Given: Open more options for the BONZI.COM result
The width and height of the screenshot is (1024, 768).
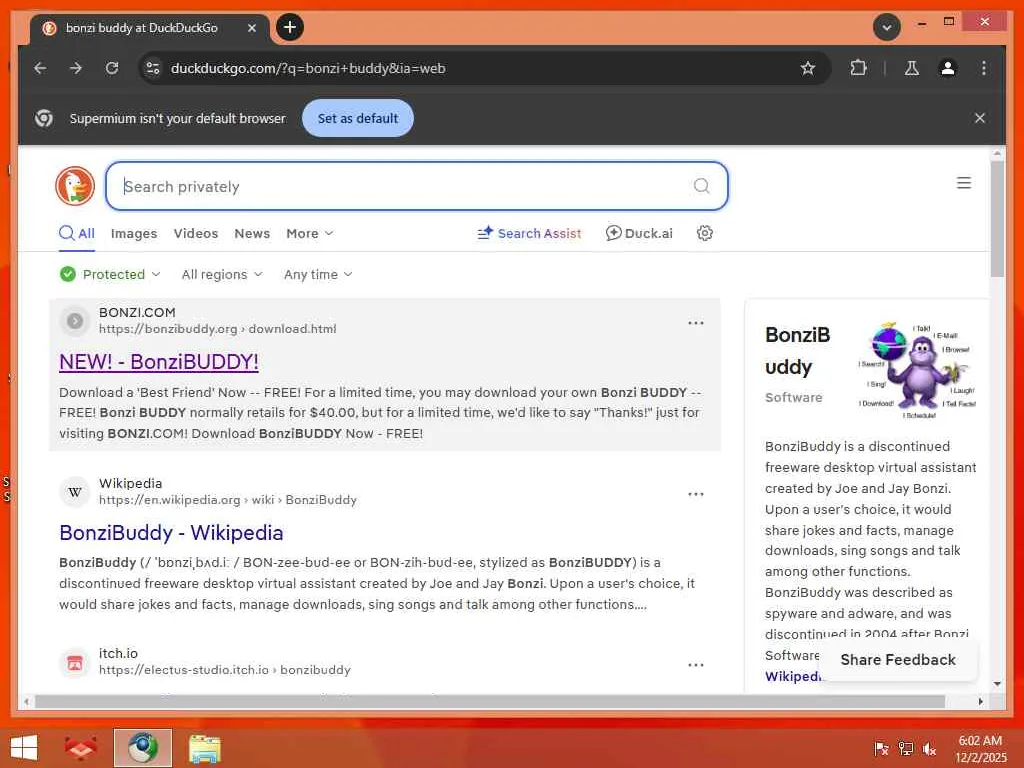Looking at the screenshot, I should [x=696, y=323].
